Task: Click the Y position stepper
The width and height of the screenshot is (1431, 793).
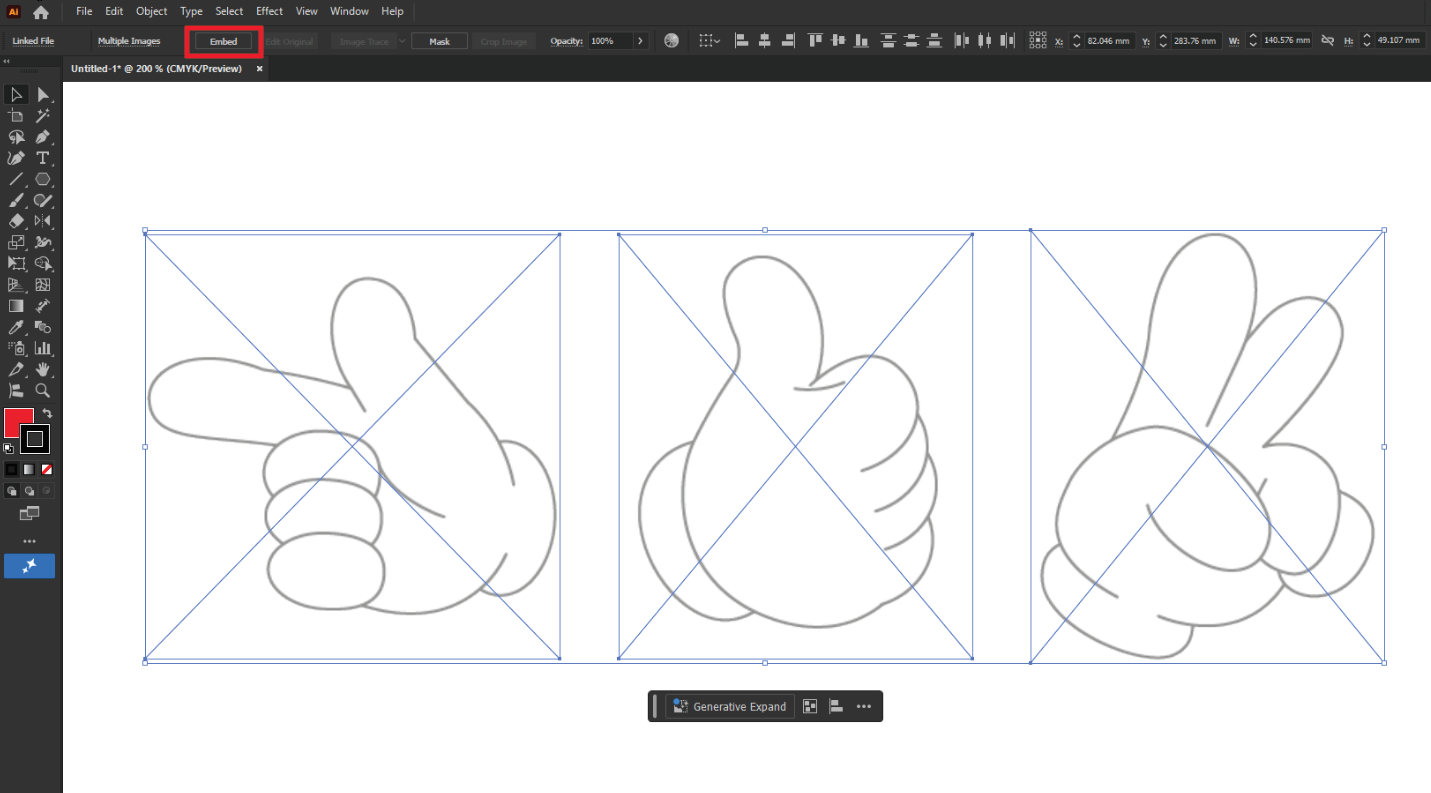Action: click(1163, 41)
